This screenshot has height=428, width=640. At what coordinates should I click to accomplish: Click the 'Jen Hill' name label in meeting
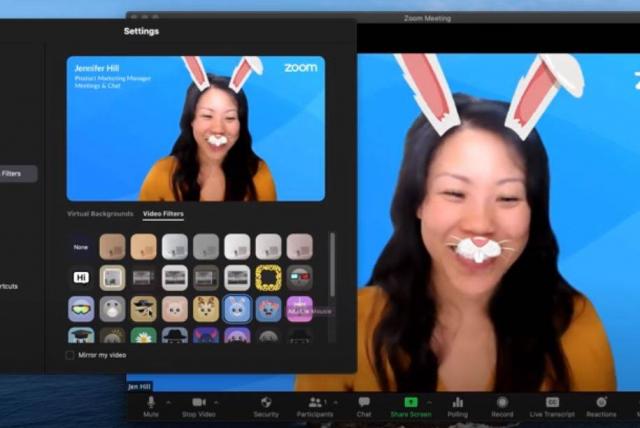coord(139,387)
